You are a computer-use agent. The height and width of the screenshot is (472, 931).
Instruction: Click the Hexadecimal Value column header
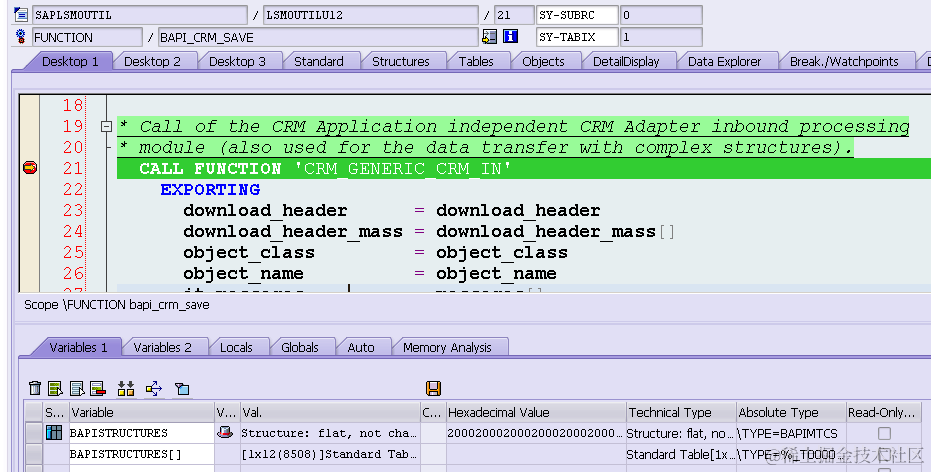pos(536,412)
